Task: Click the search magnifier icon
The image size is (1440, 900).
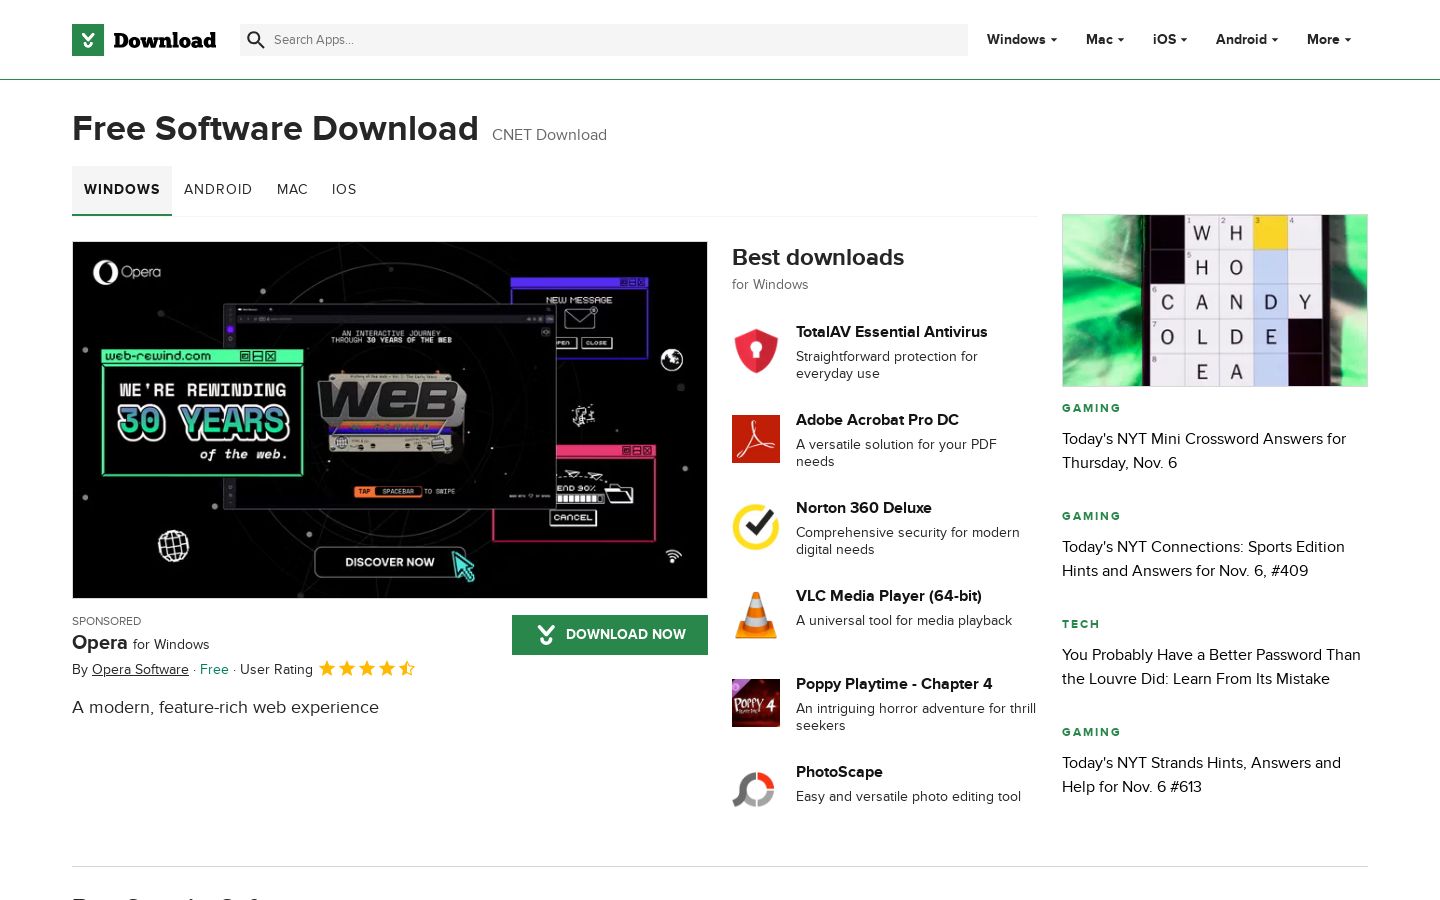Action: (x=256, y=40)
